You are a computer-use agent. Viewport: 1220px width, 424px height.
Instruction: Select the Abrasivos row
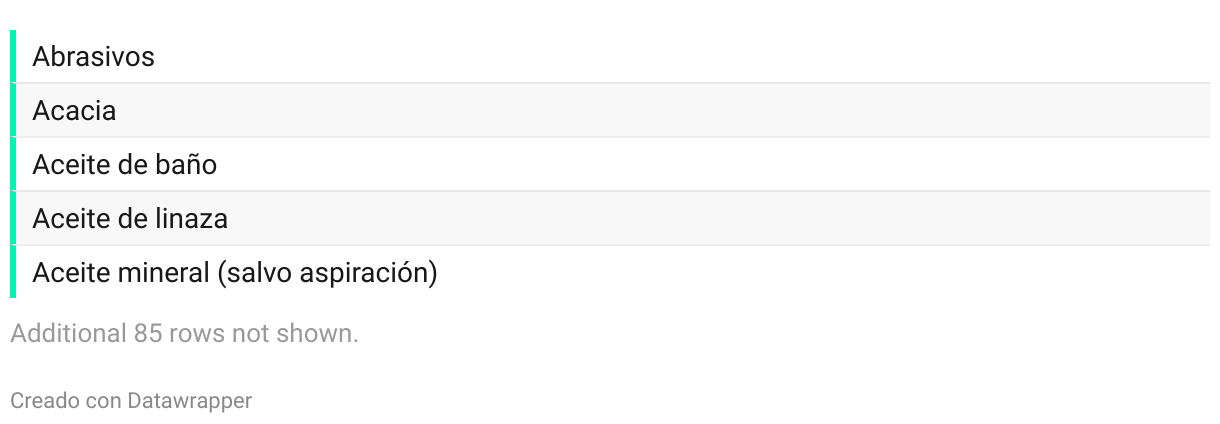click(610, 57)
